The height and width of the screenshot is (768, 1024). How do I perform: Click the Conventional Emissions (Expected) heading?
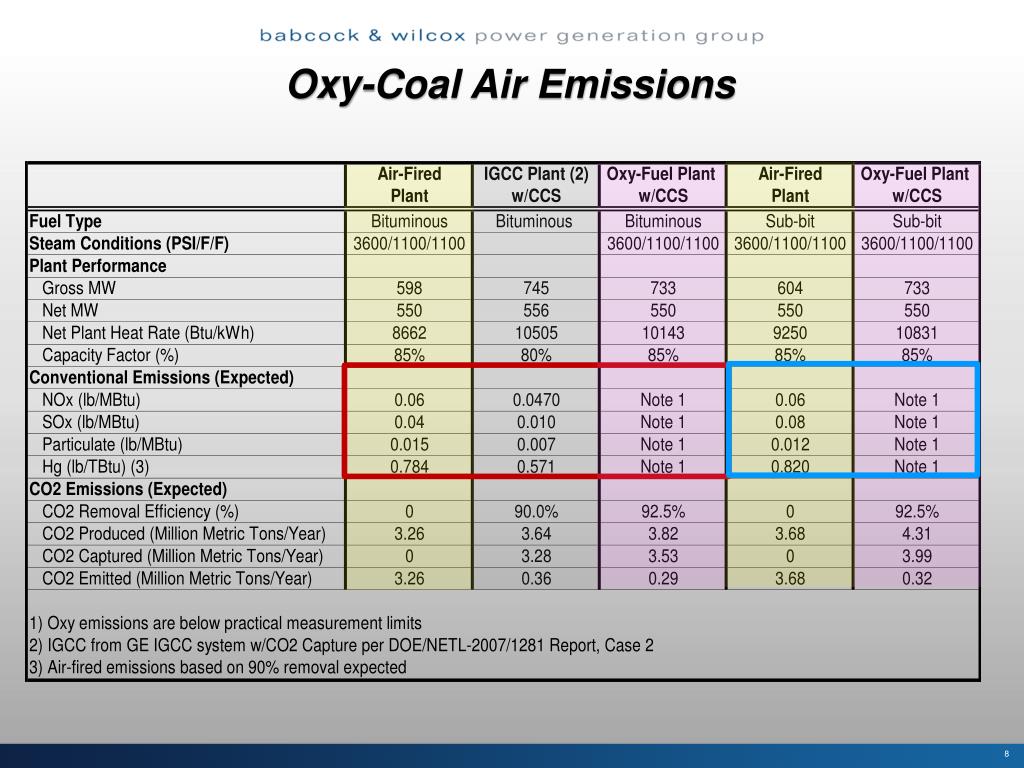click(161, 377)
